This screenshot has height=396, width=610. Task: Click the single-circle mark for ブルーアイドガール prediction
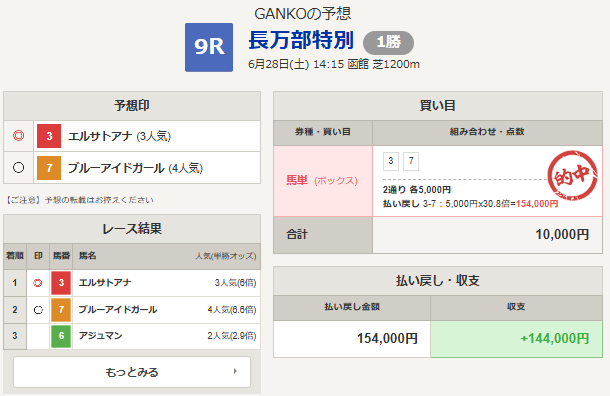[18, 168]
